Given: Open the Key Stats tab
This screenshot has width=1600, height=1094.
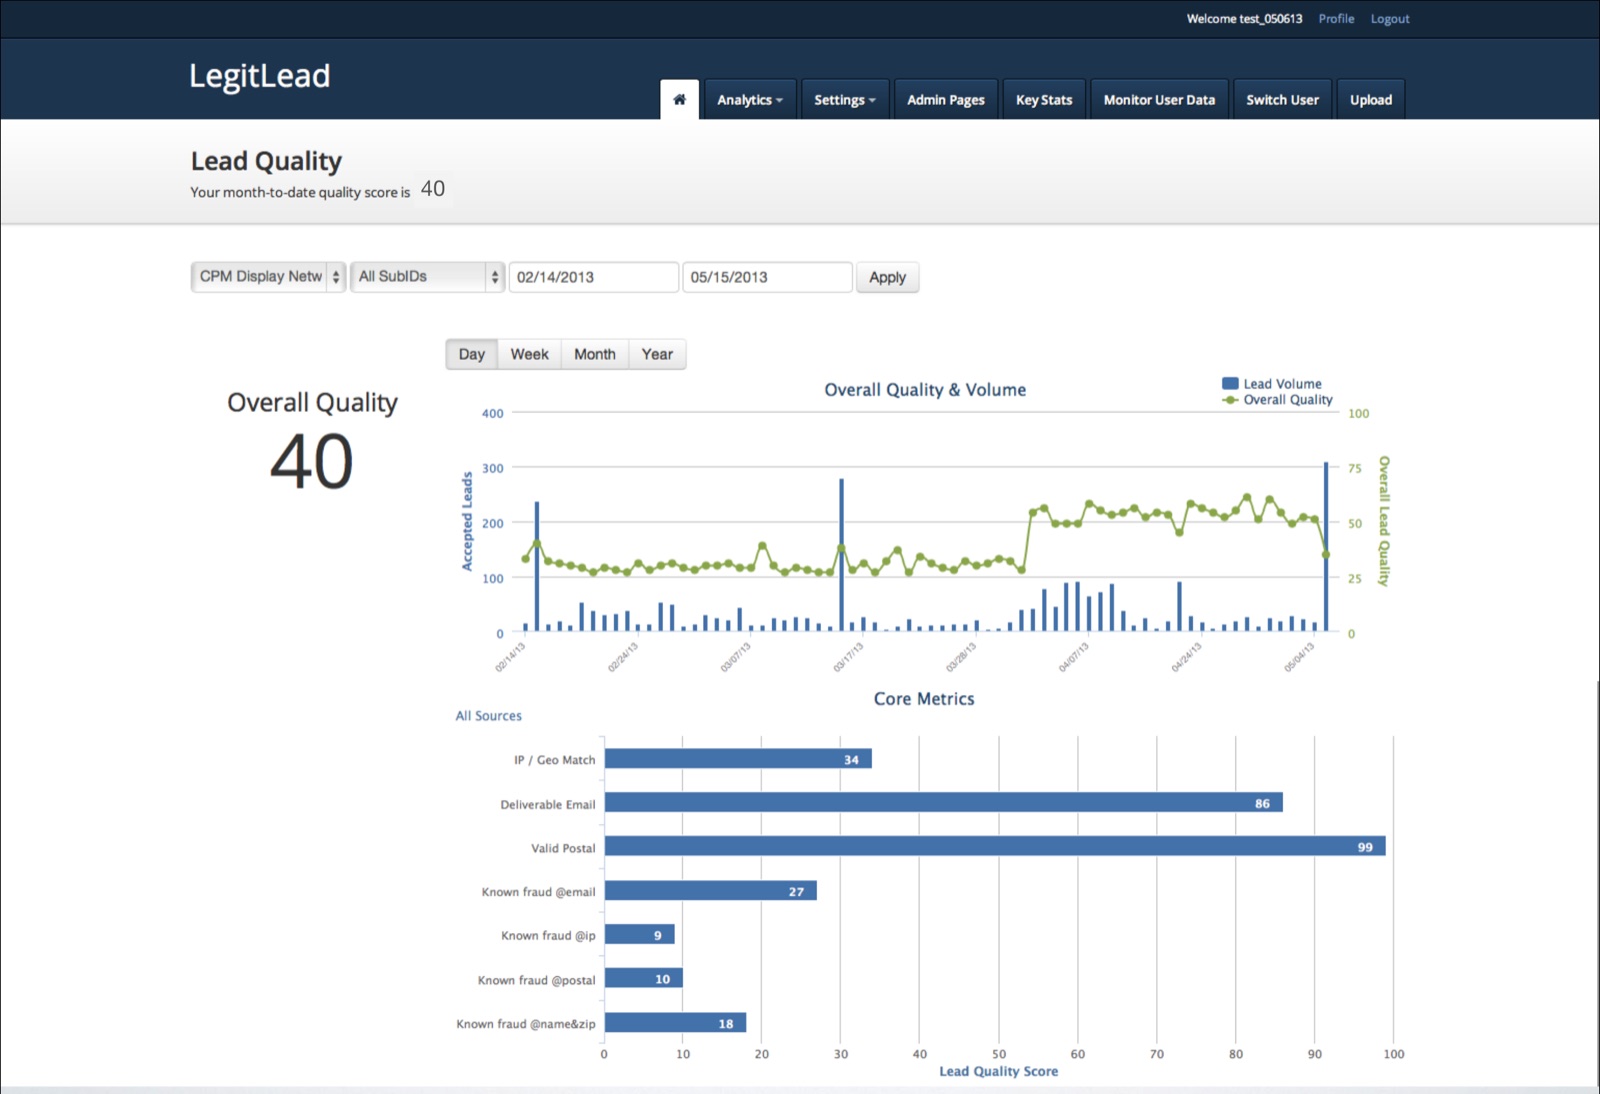Looking at the screenshot, I should point(1044,99).
